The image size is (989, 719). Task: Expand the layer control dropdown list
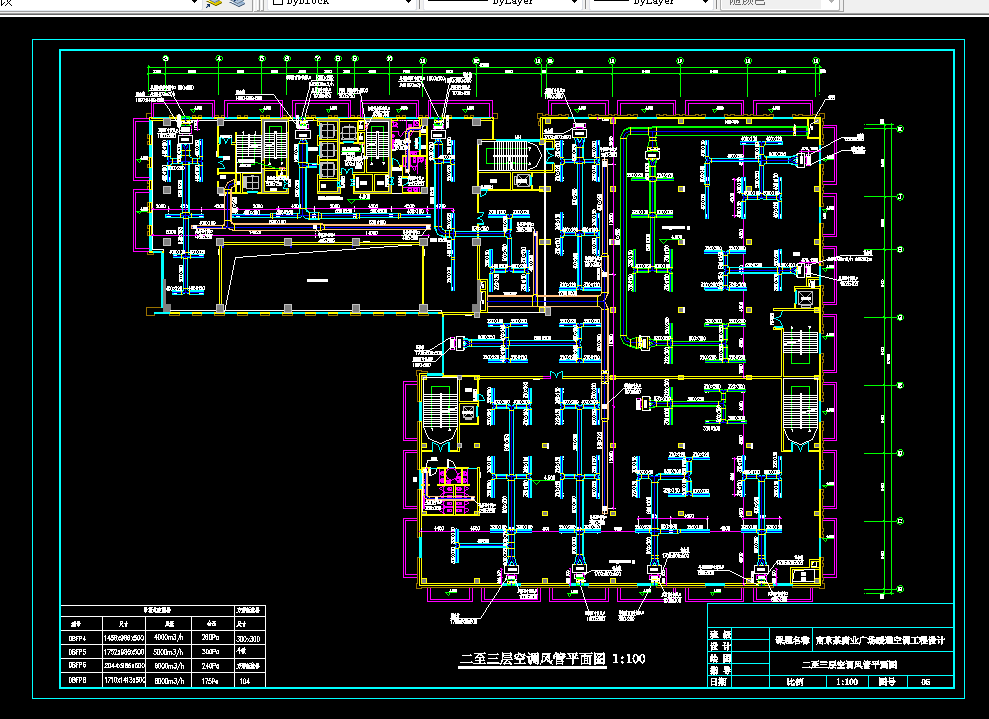point(193,3)
